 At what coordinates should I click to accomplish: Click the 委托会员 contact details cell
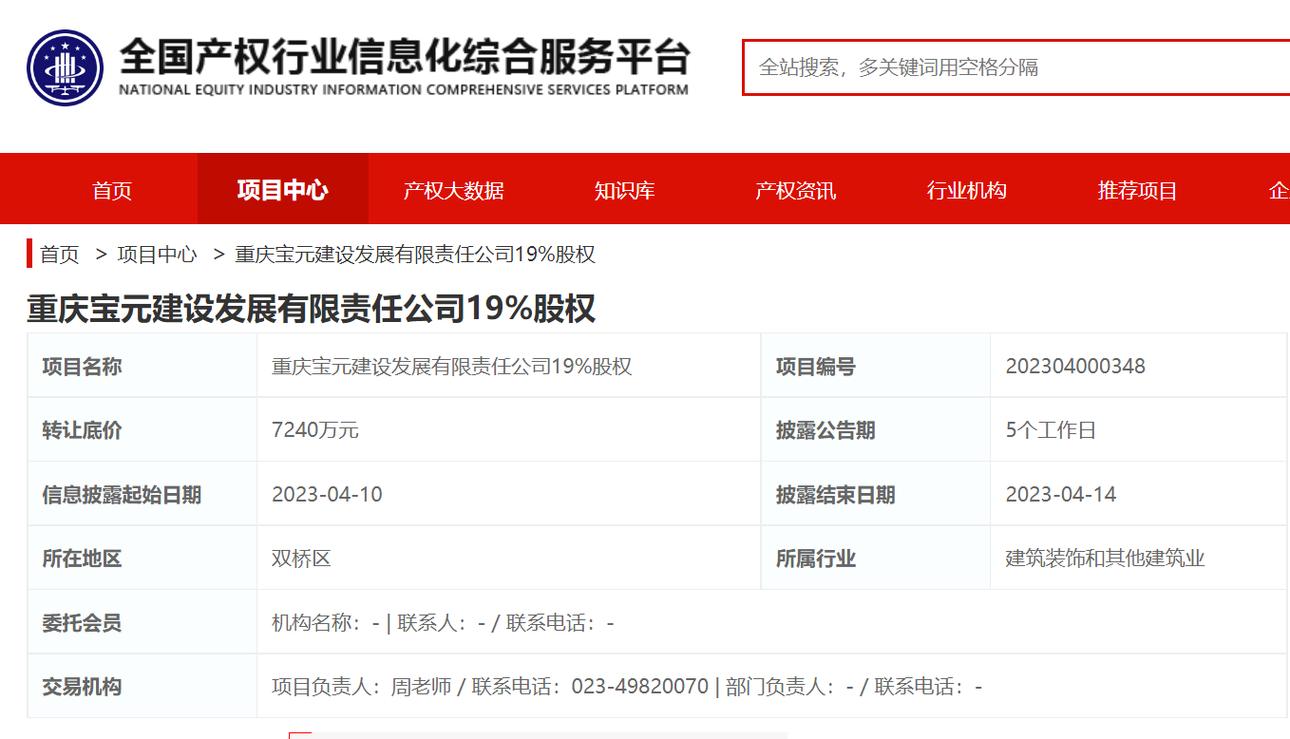(772, 622)
